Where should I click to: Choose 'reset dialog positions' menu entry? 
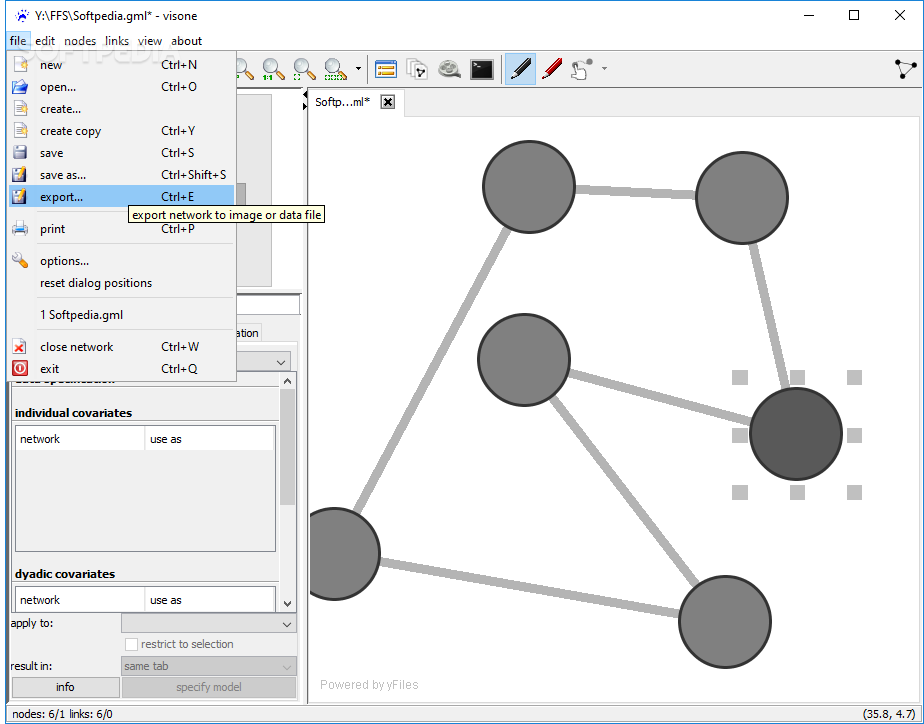(121, 283)
